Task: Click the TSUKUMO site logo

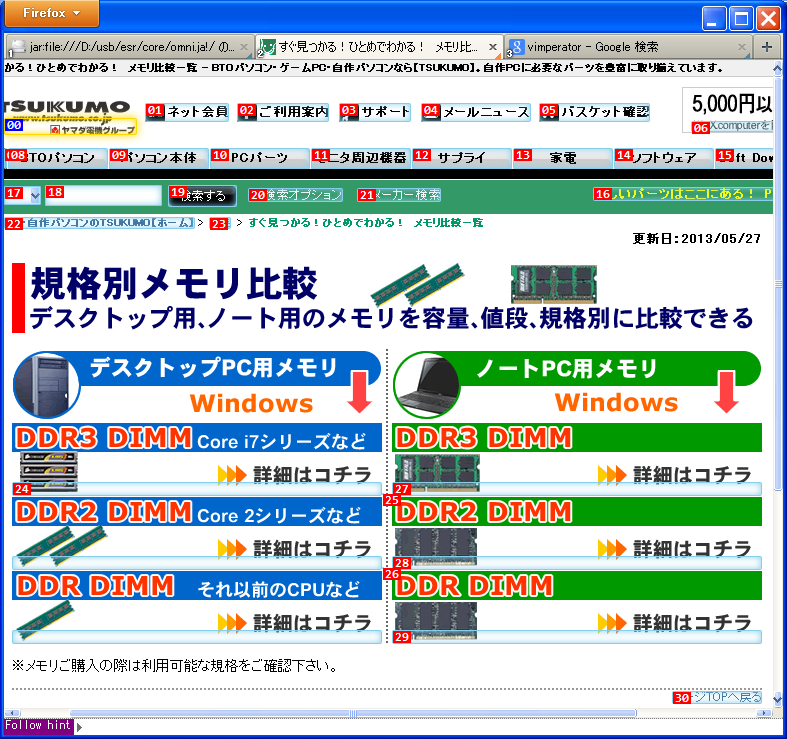Action: point(69,116)
